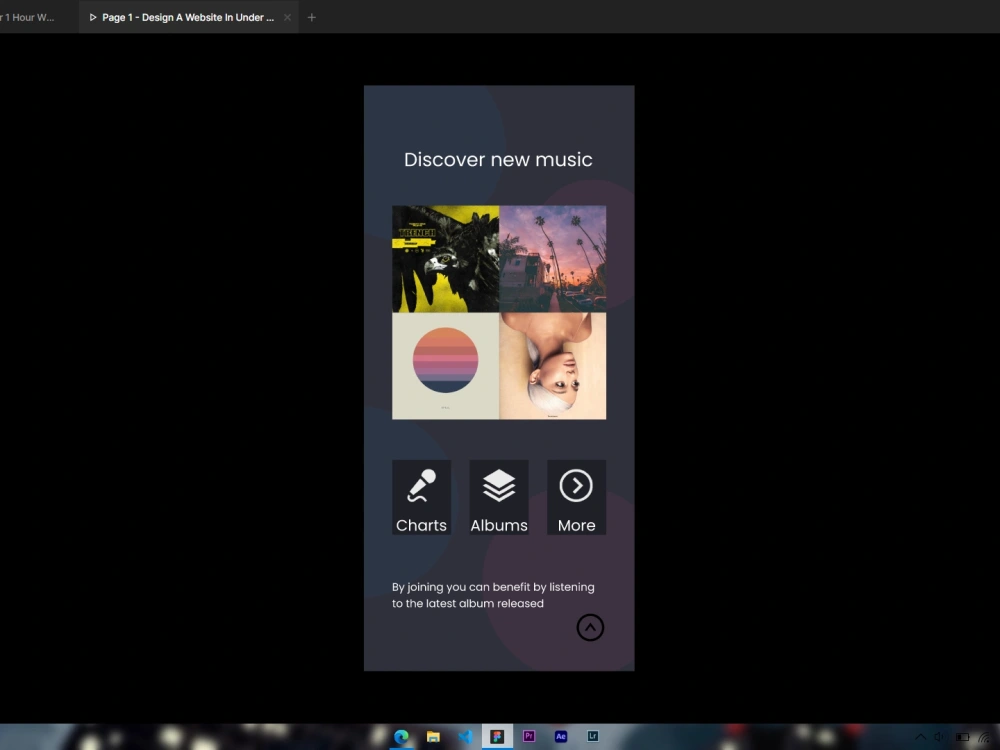Open File Explorer from the taskbar

point(433,737)
